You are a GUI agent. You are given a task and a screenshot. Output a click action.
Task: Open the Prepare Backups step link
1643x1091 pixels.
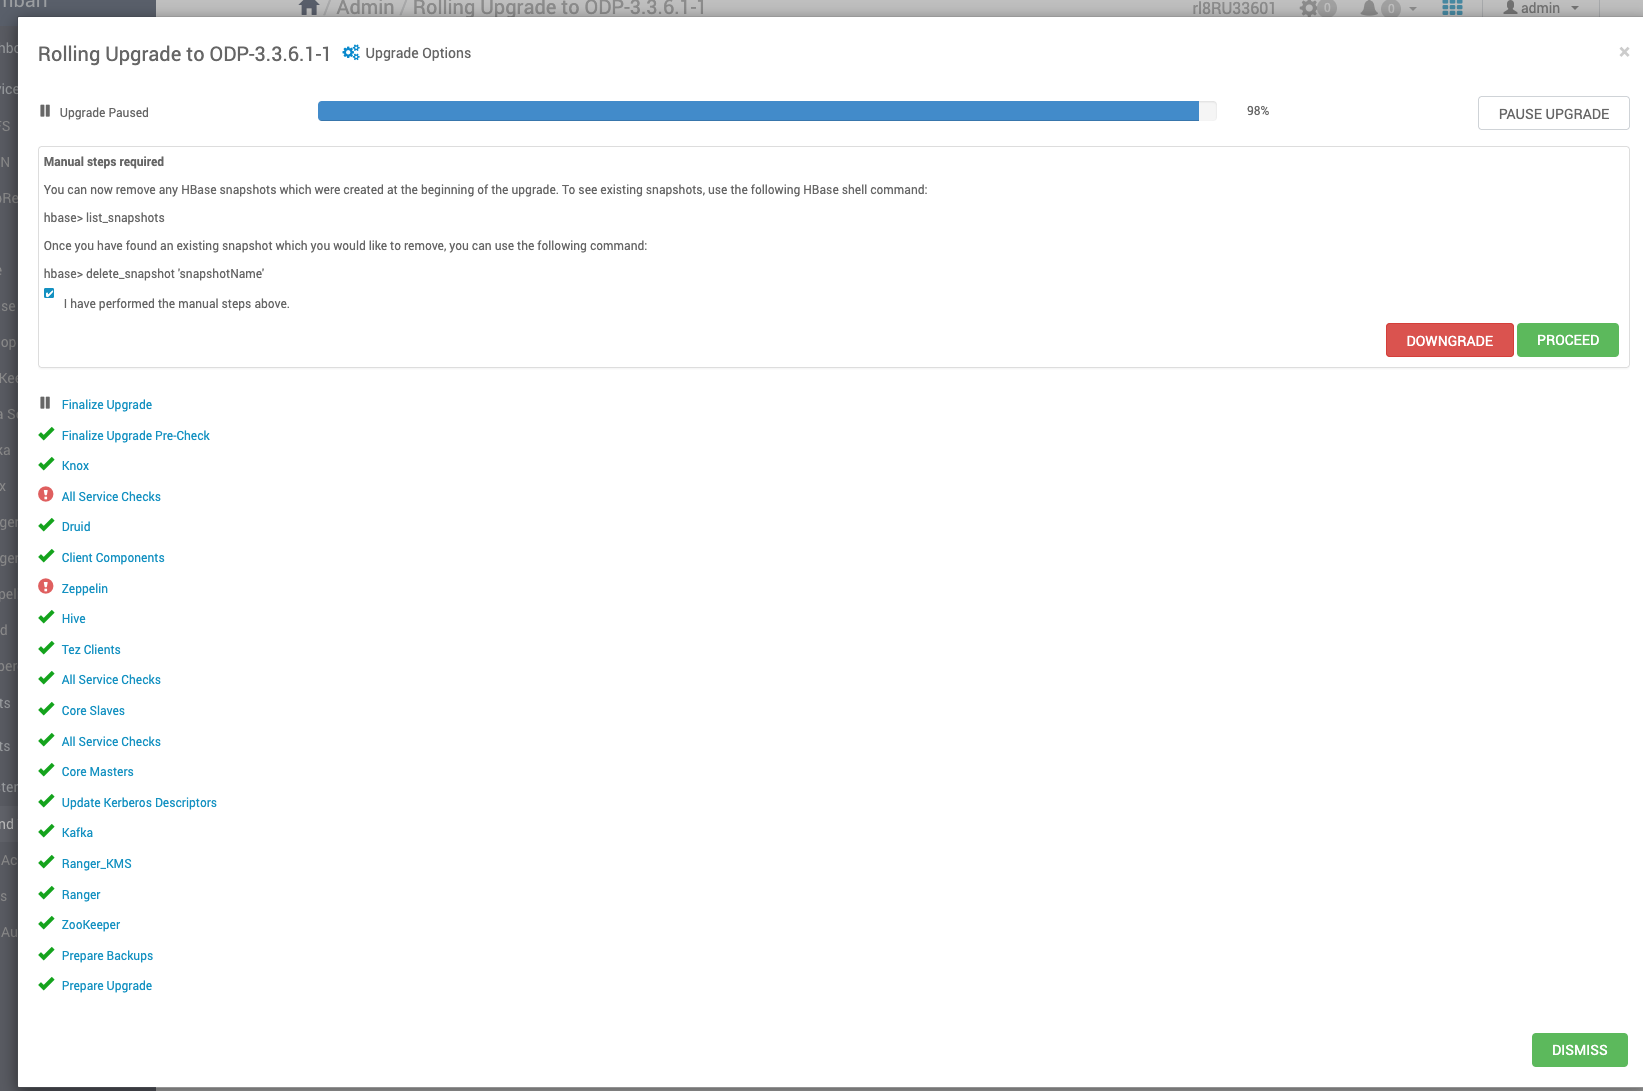tap(107, 956)
